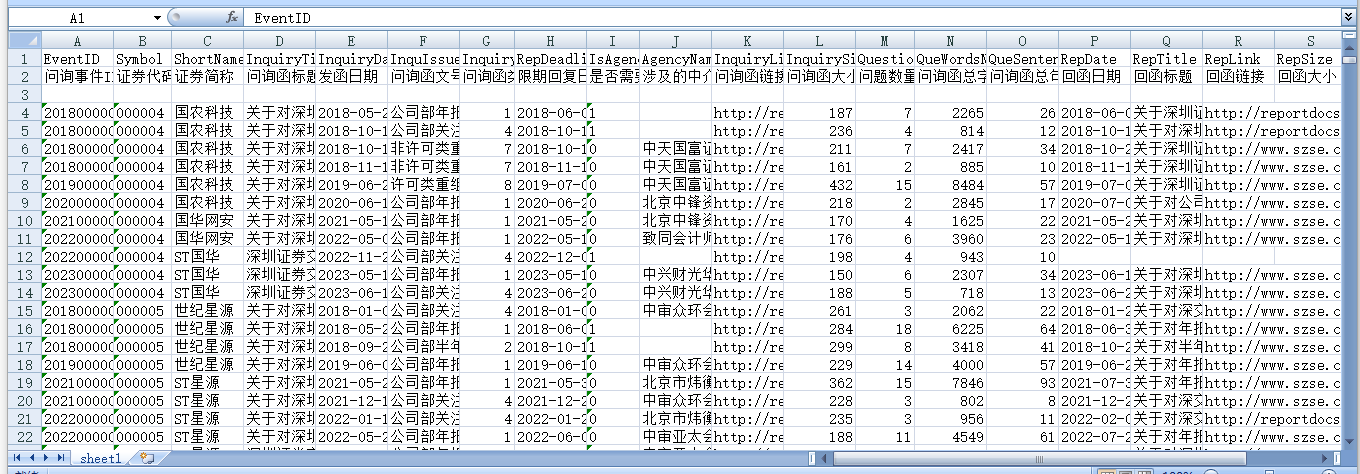1360x474 pixels.
Task: Select row 20 header
Action: click(x=24, y=401)
